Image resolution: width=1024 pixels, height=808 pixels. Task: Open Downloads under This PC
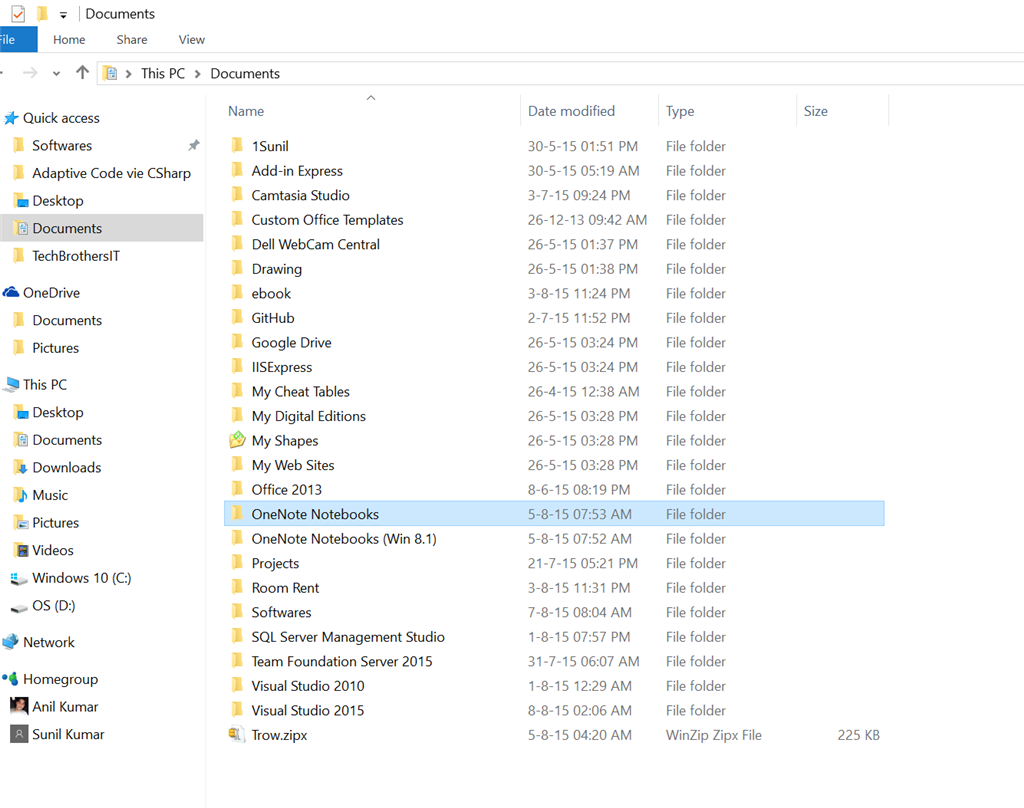(67, 468)
